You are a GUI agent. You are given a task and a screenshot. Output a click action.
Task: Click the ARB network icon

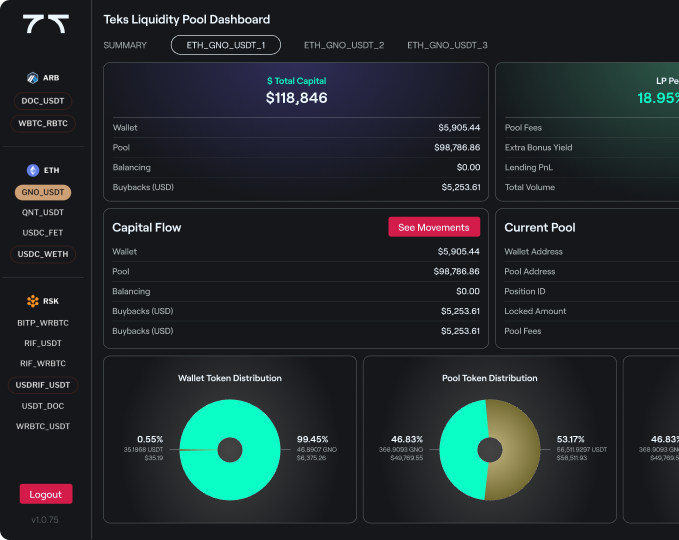32,78
